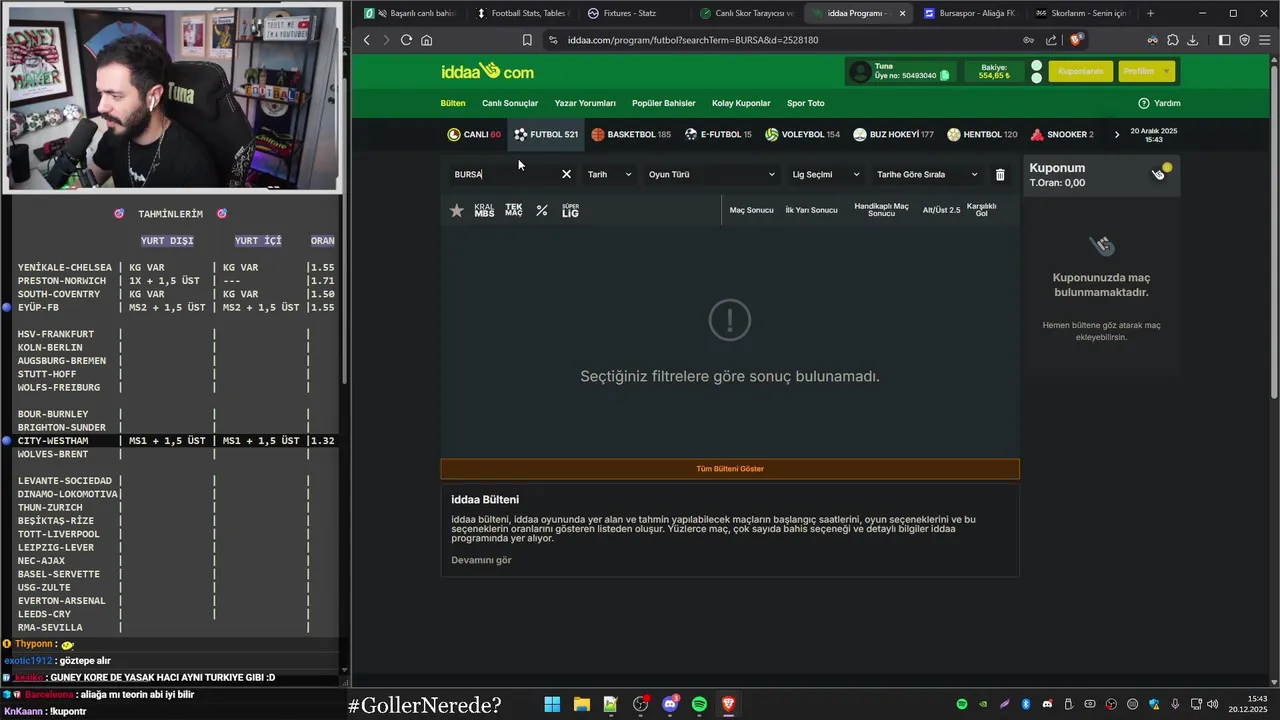This screenshot has width=1280, height=720.
Task: Reload the current page
Action: coord(406,40)
